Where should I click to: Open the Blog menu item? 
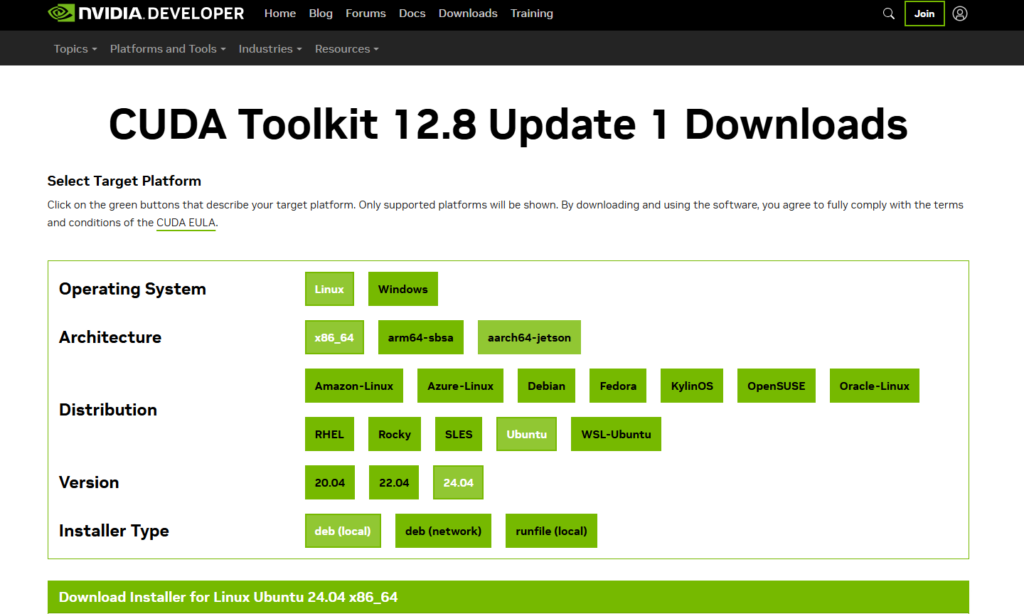coord(321,13)
